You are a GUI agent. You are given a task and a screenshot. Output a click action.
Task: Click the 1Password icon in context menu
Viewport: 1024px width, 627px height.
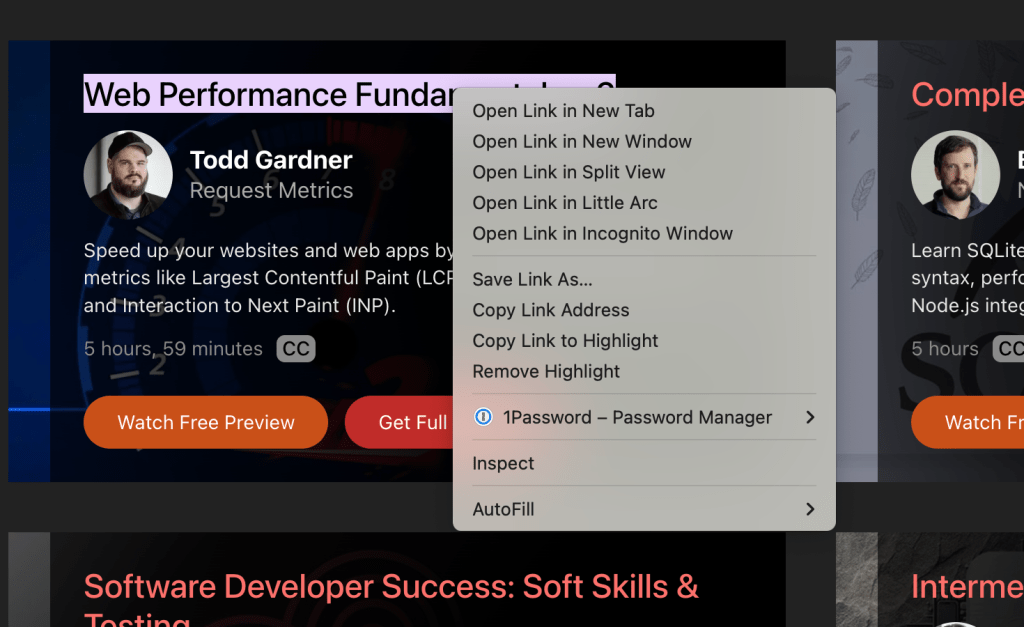coord(484,417)
